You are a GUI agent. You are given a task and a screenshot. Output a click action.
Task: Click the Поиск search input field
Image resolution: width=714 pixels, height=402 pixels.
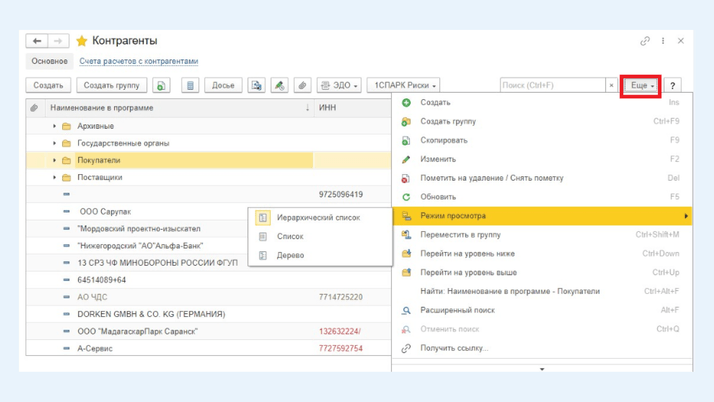(552, 86)
